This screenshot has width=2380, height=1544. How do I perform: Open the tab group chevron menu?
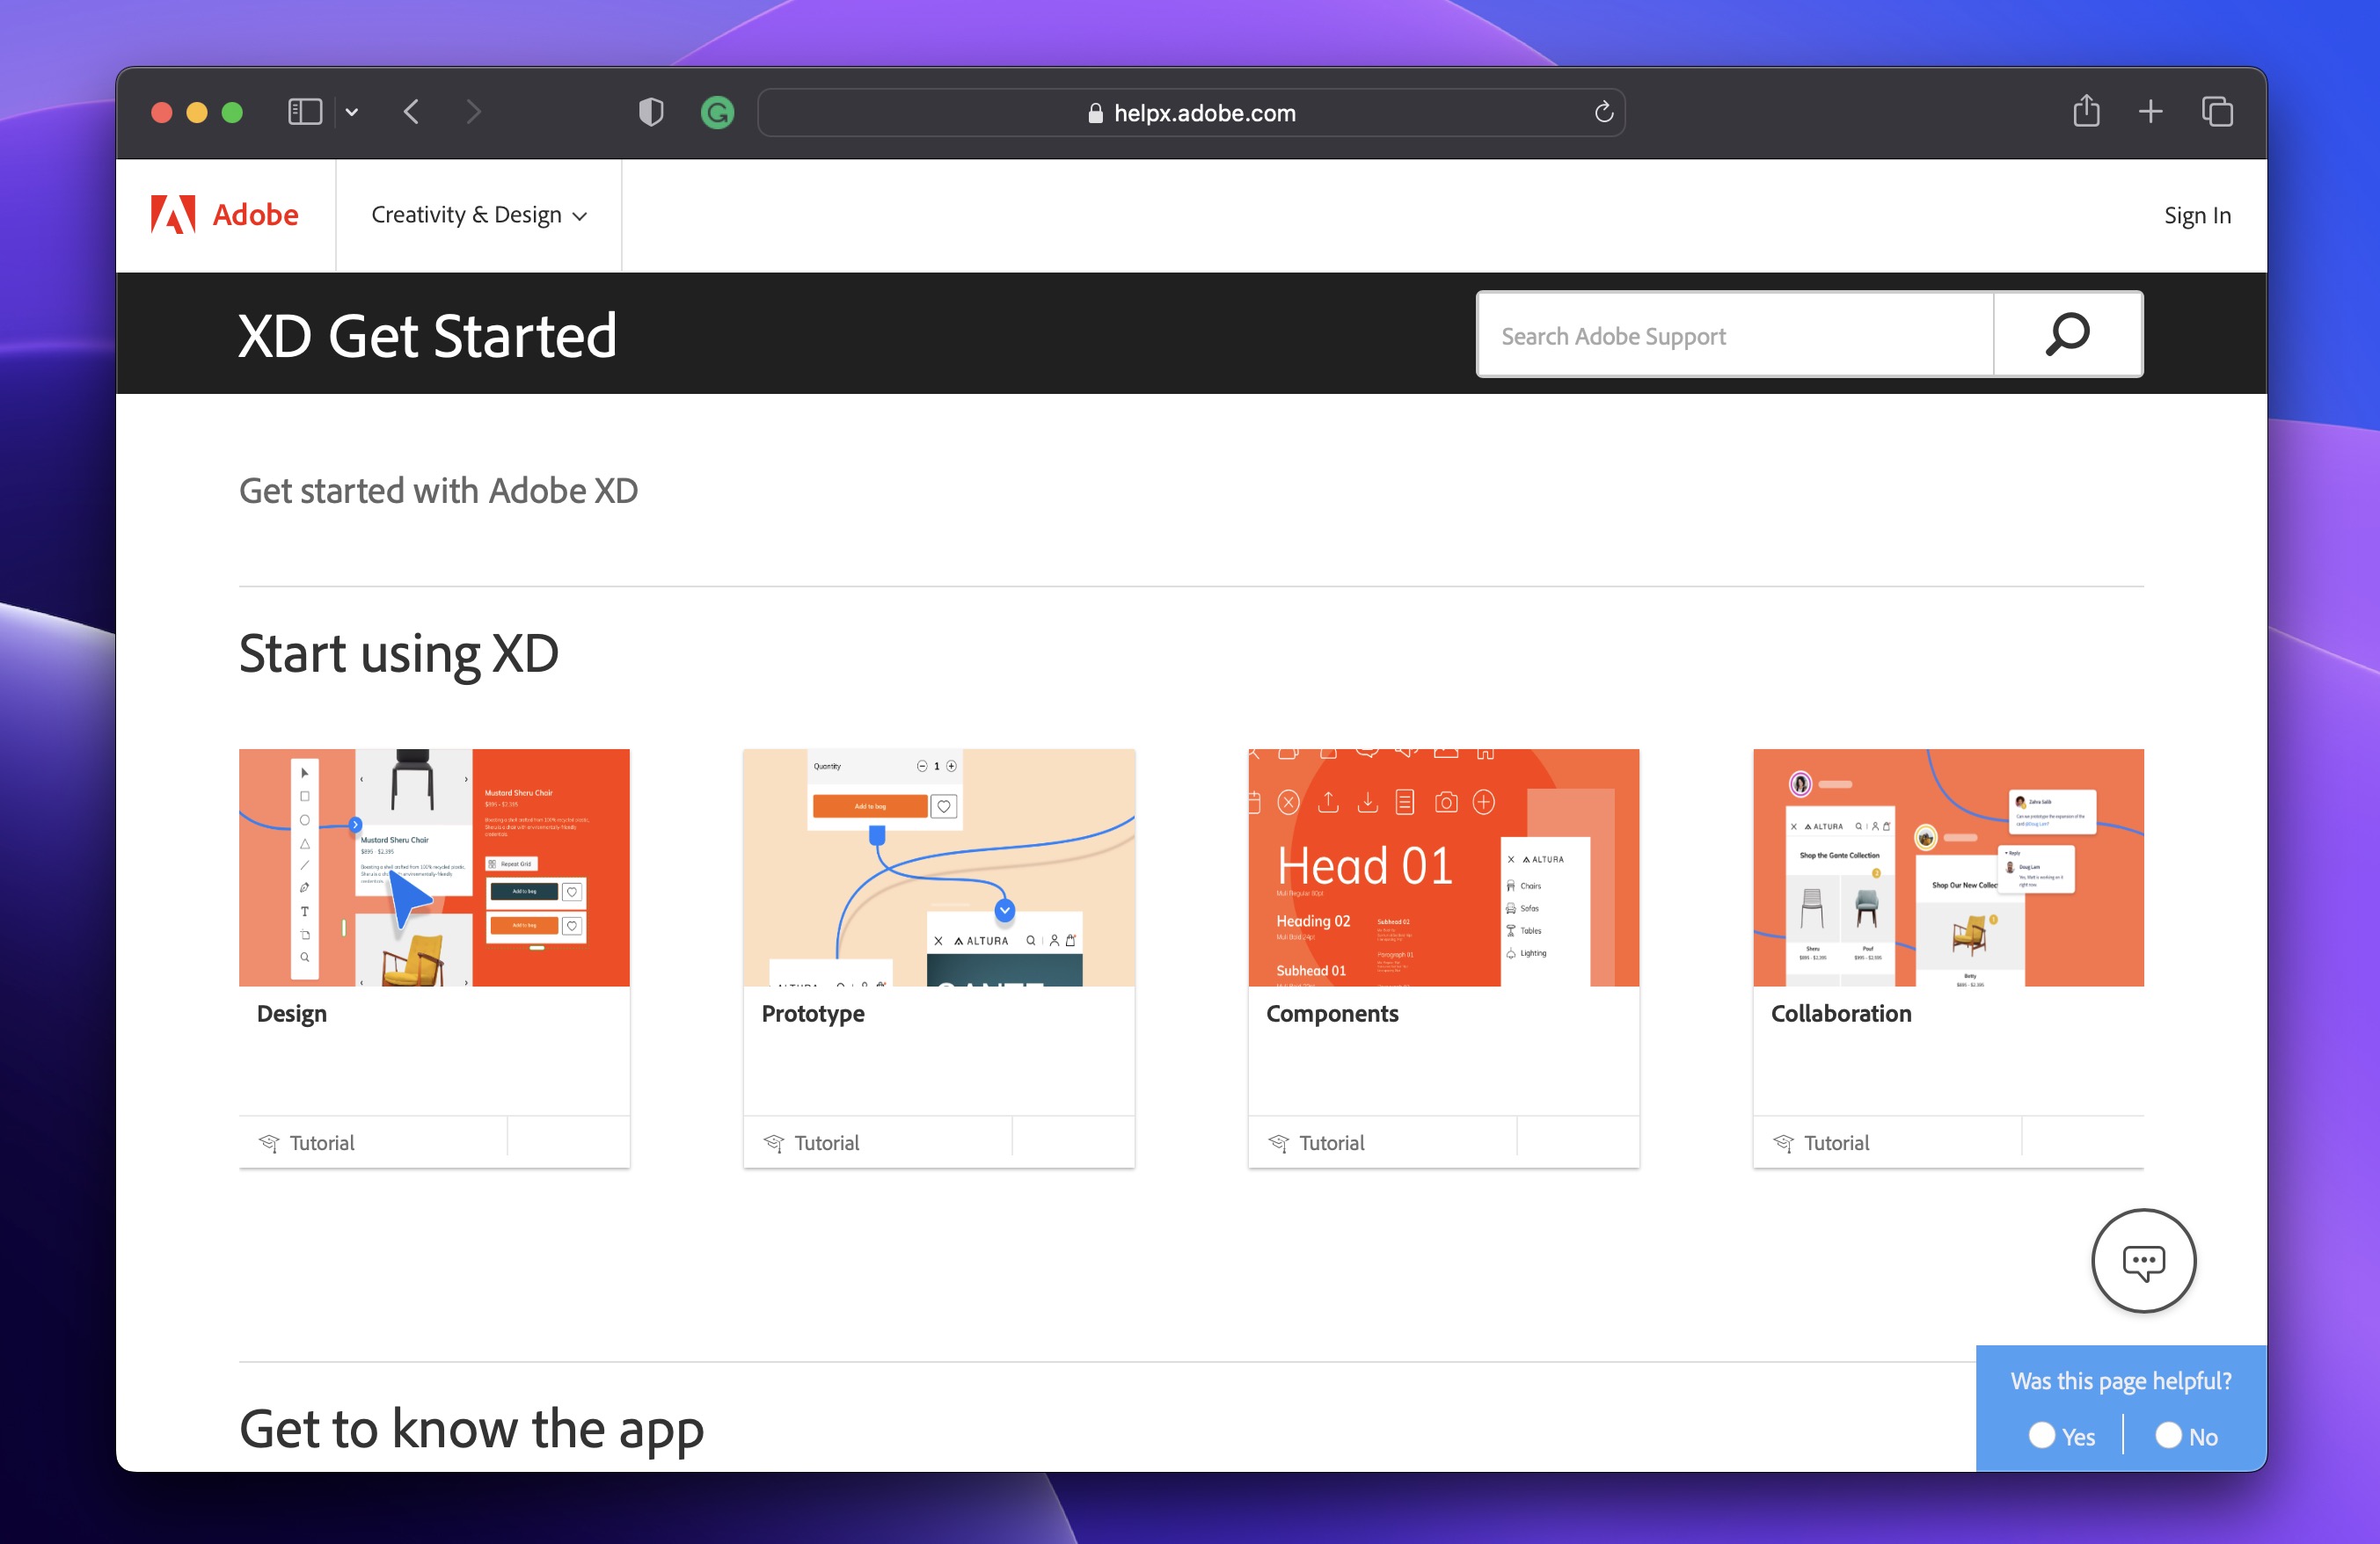[x=351, y=112]
